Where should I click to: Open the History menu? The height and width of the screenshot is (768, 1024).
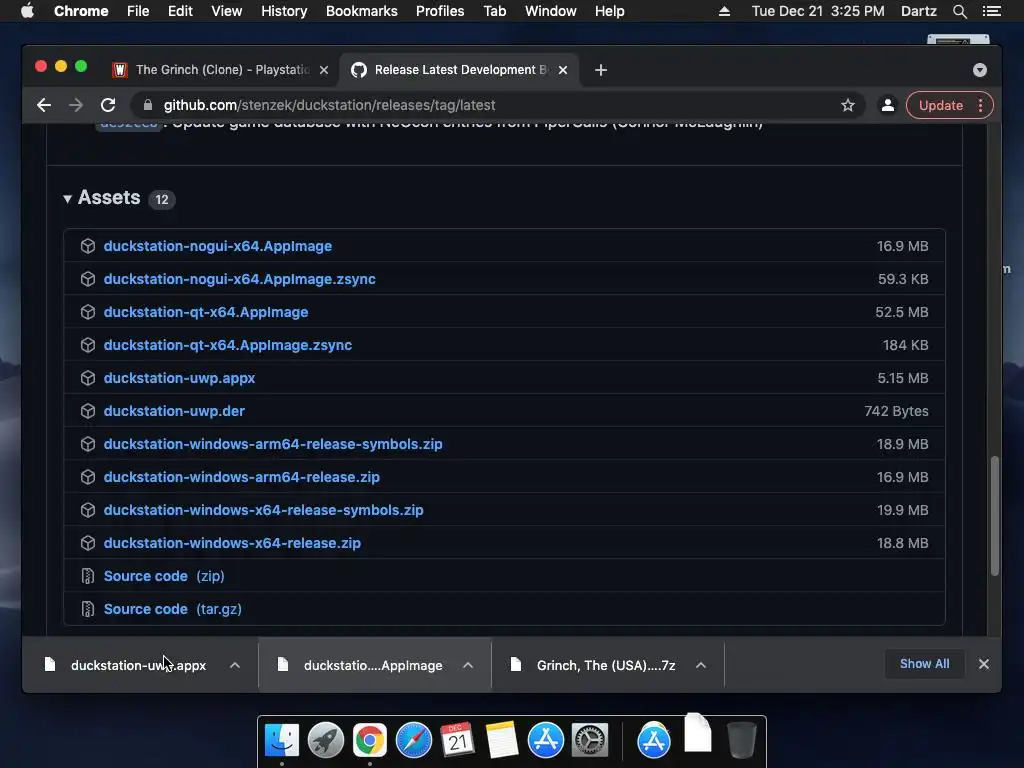pos(284,11)
